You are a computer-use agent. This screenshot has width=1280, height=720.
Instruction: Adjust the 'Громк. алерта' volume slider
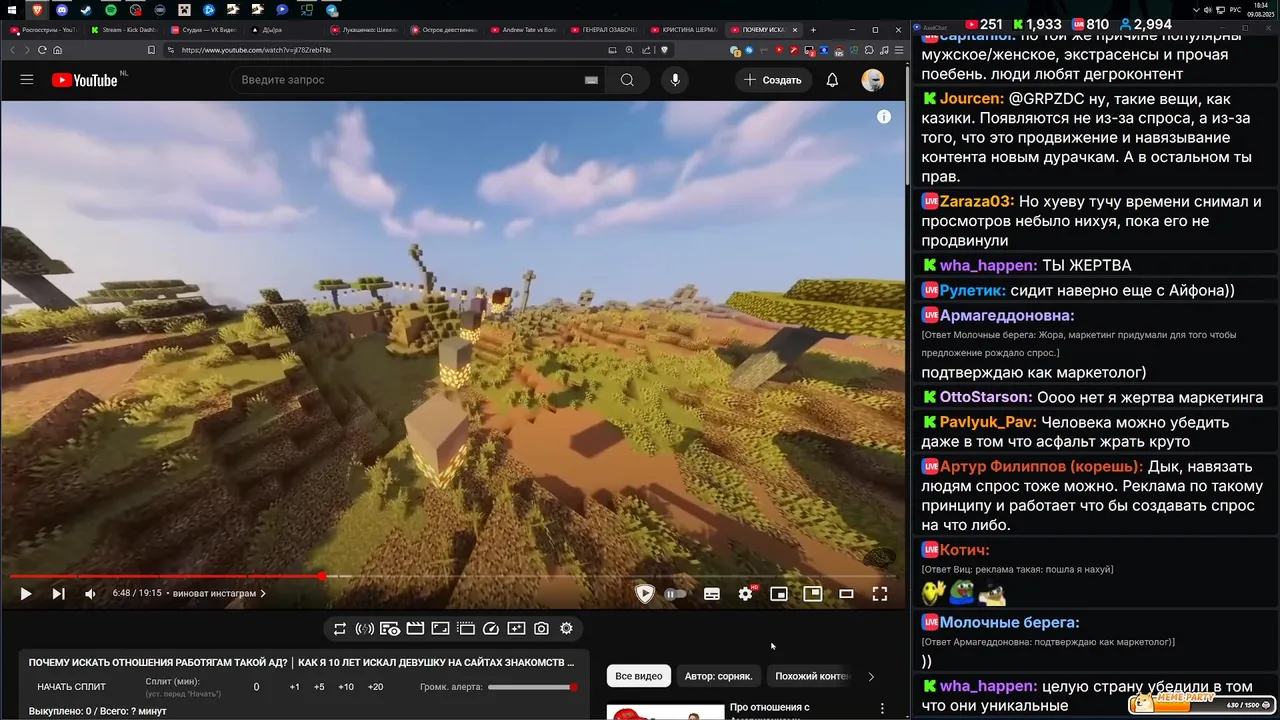[532, 687]
